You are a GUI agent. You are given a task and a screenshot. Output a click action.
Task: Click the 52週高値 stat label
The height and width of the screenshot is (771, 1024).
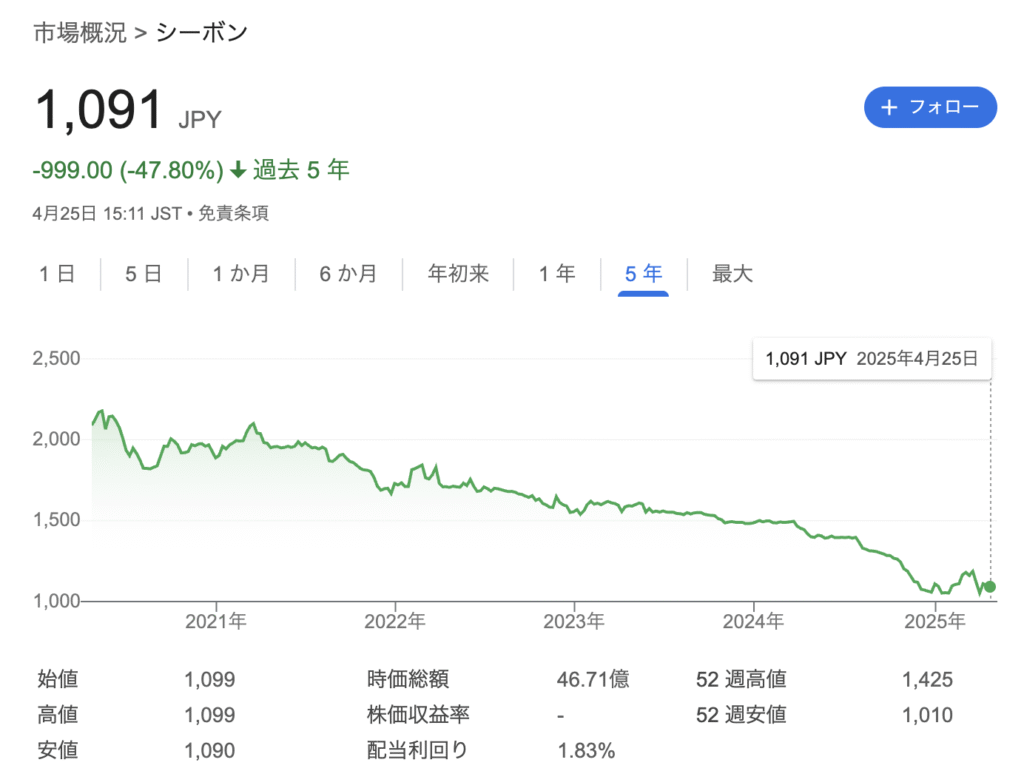click(741, 680)
